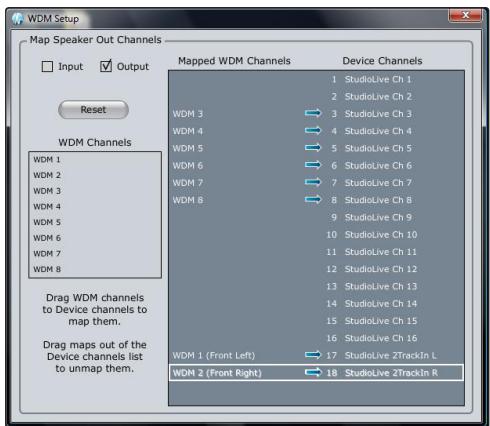Select WDM 4 in WDM Channels list
Image resolution: width=490 pixels, height=426 pixels.
(x=95, y=207)
